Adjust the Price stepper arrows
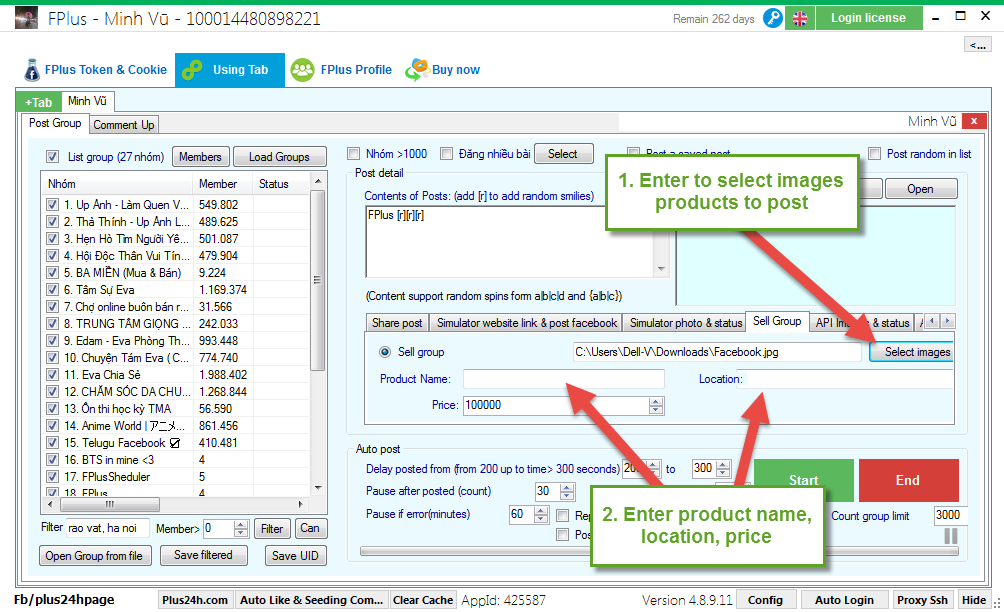1004x612 pixels. tap(656, 405)
